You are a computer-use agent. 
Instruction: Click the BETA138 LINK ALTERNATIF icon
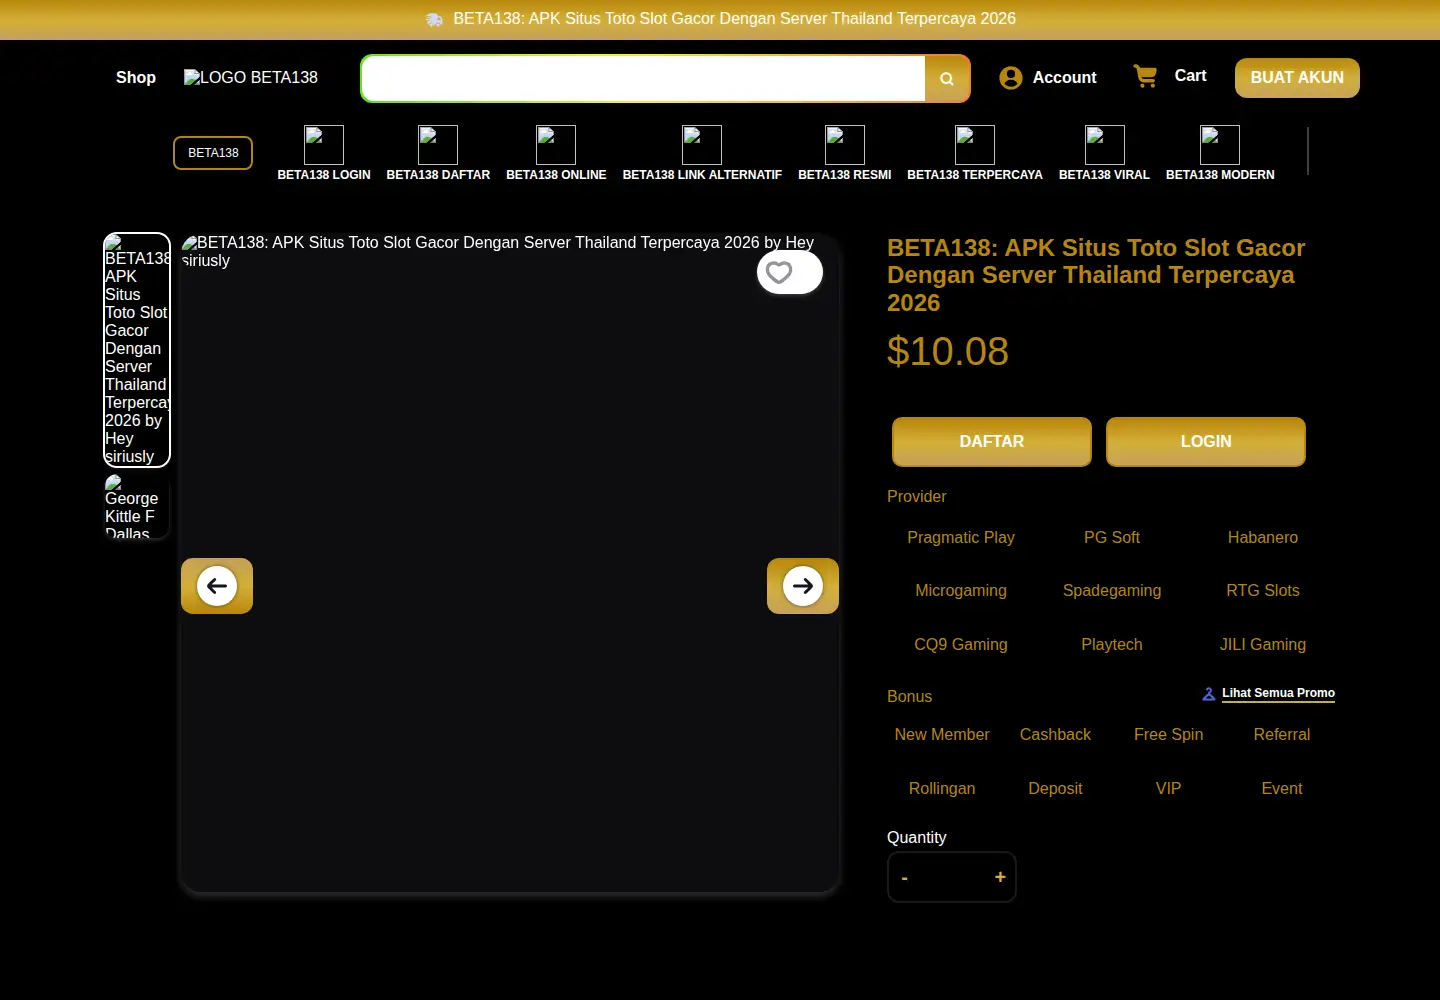pos(702,145)
